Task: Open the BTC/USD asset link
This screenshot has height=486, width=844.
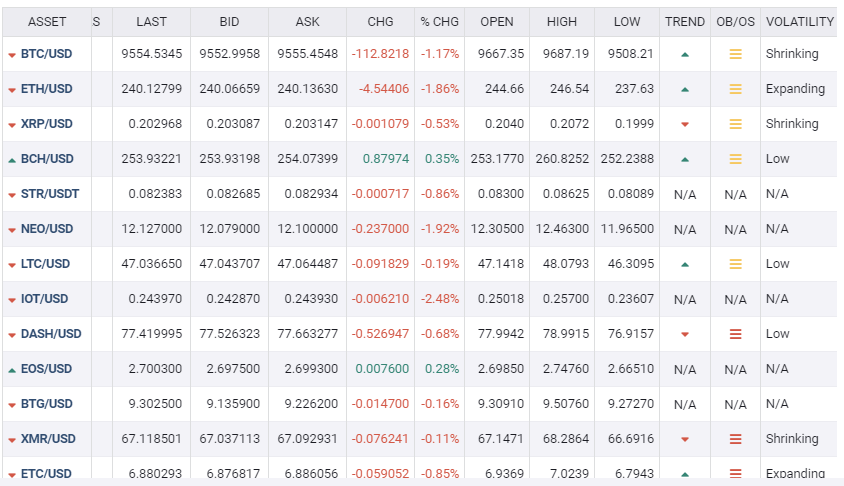Action: [46, 54]
